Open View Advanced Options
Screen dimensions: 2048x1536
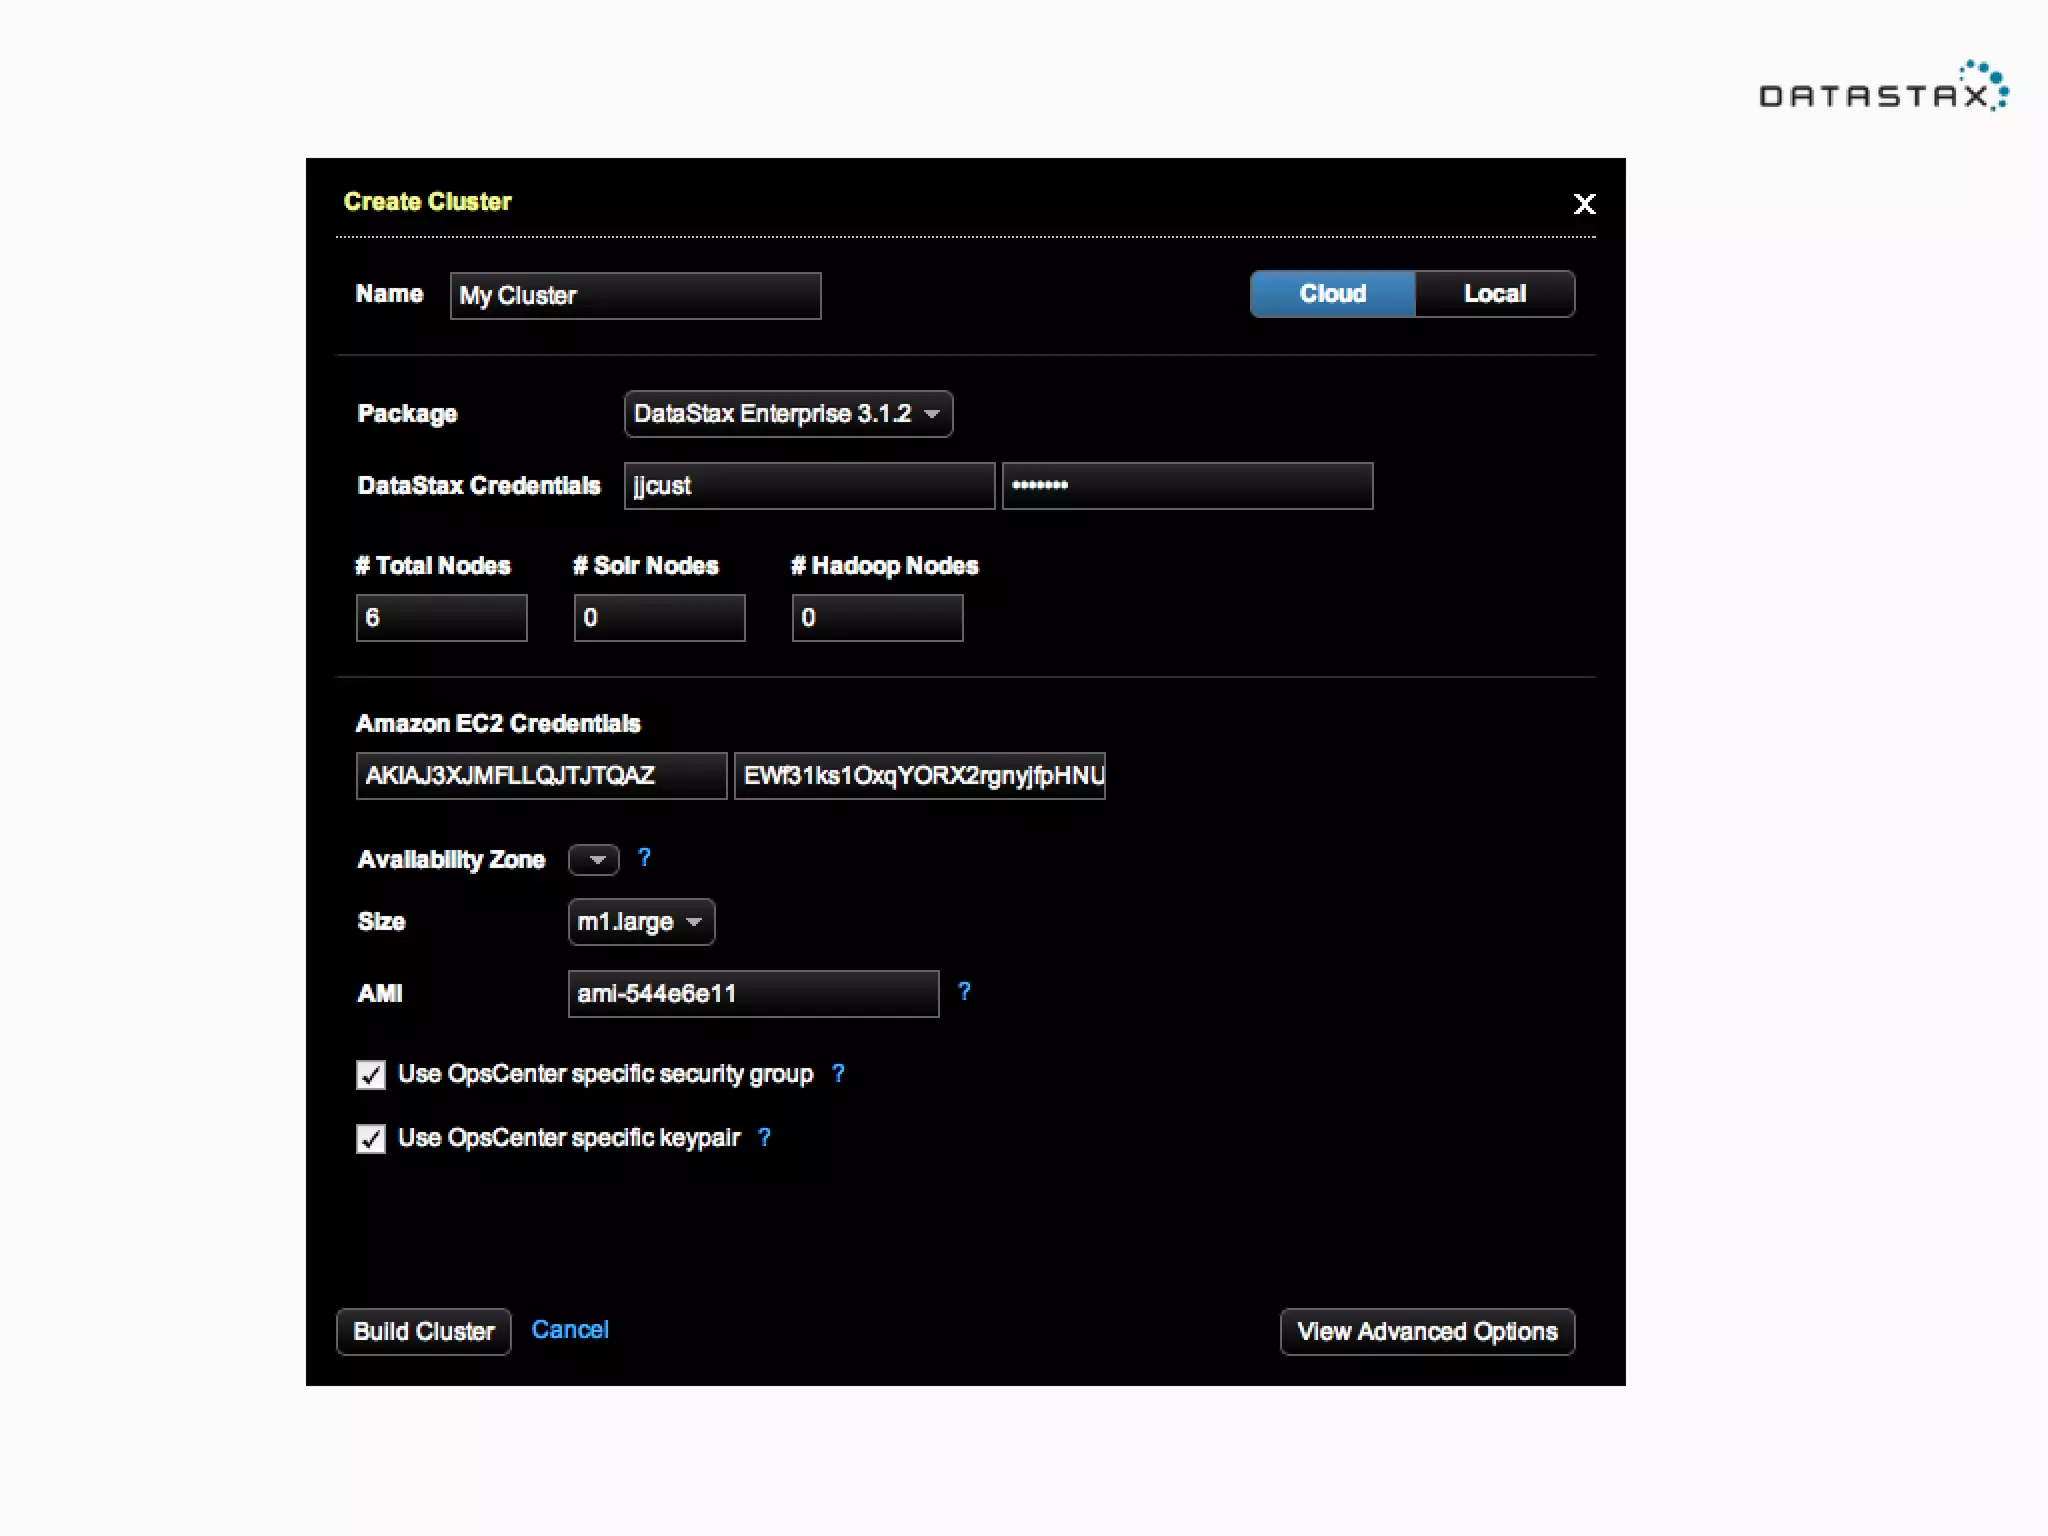1427,1332
